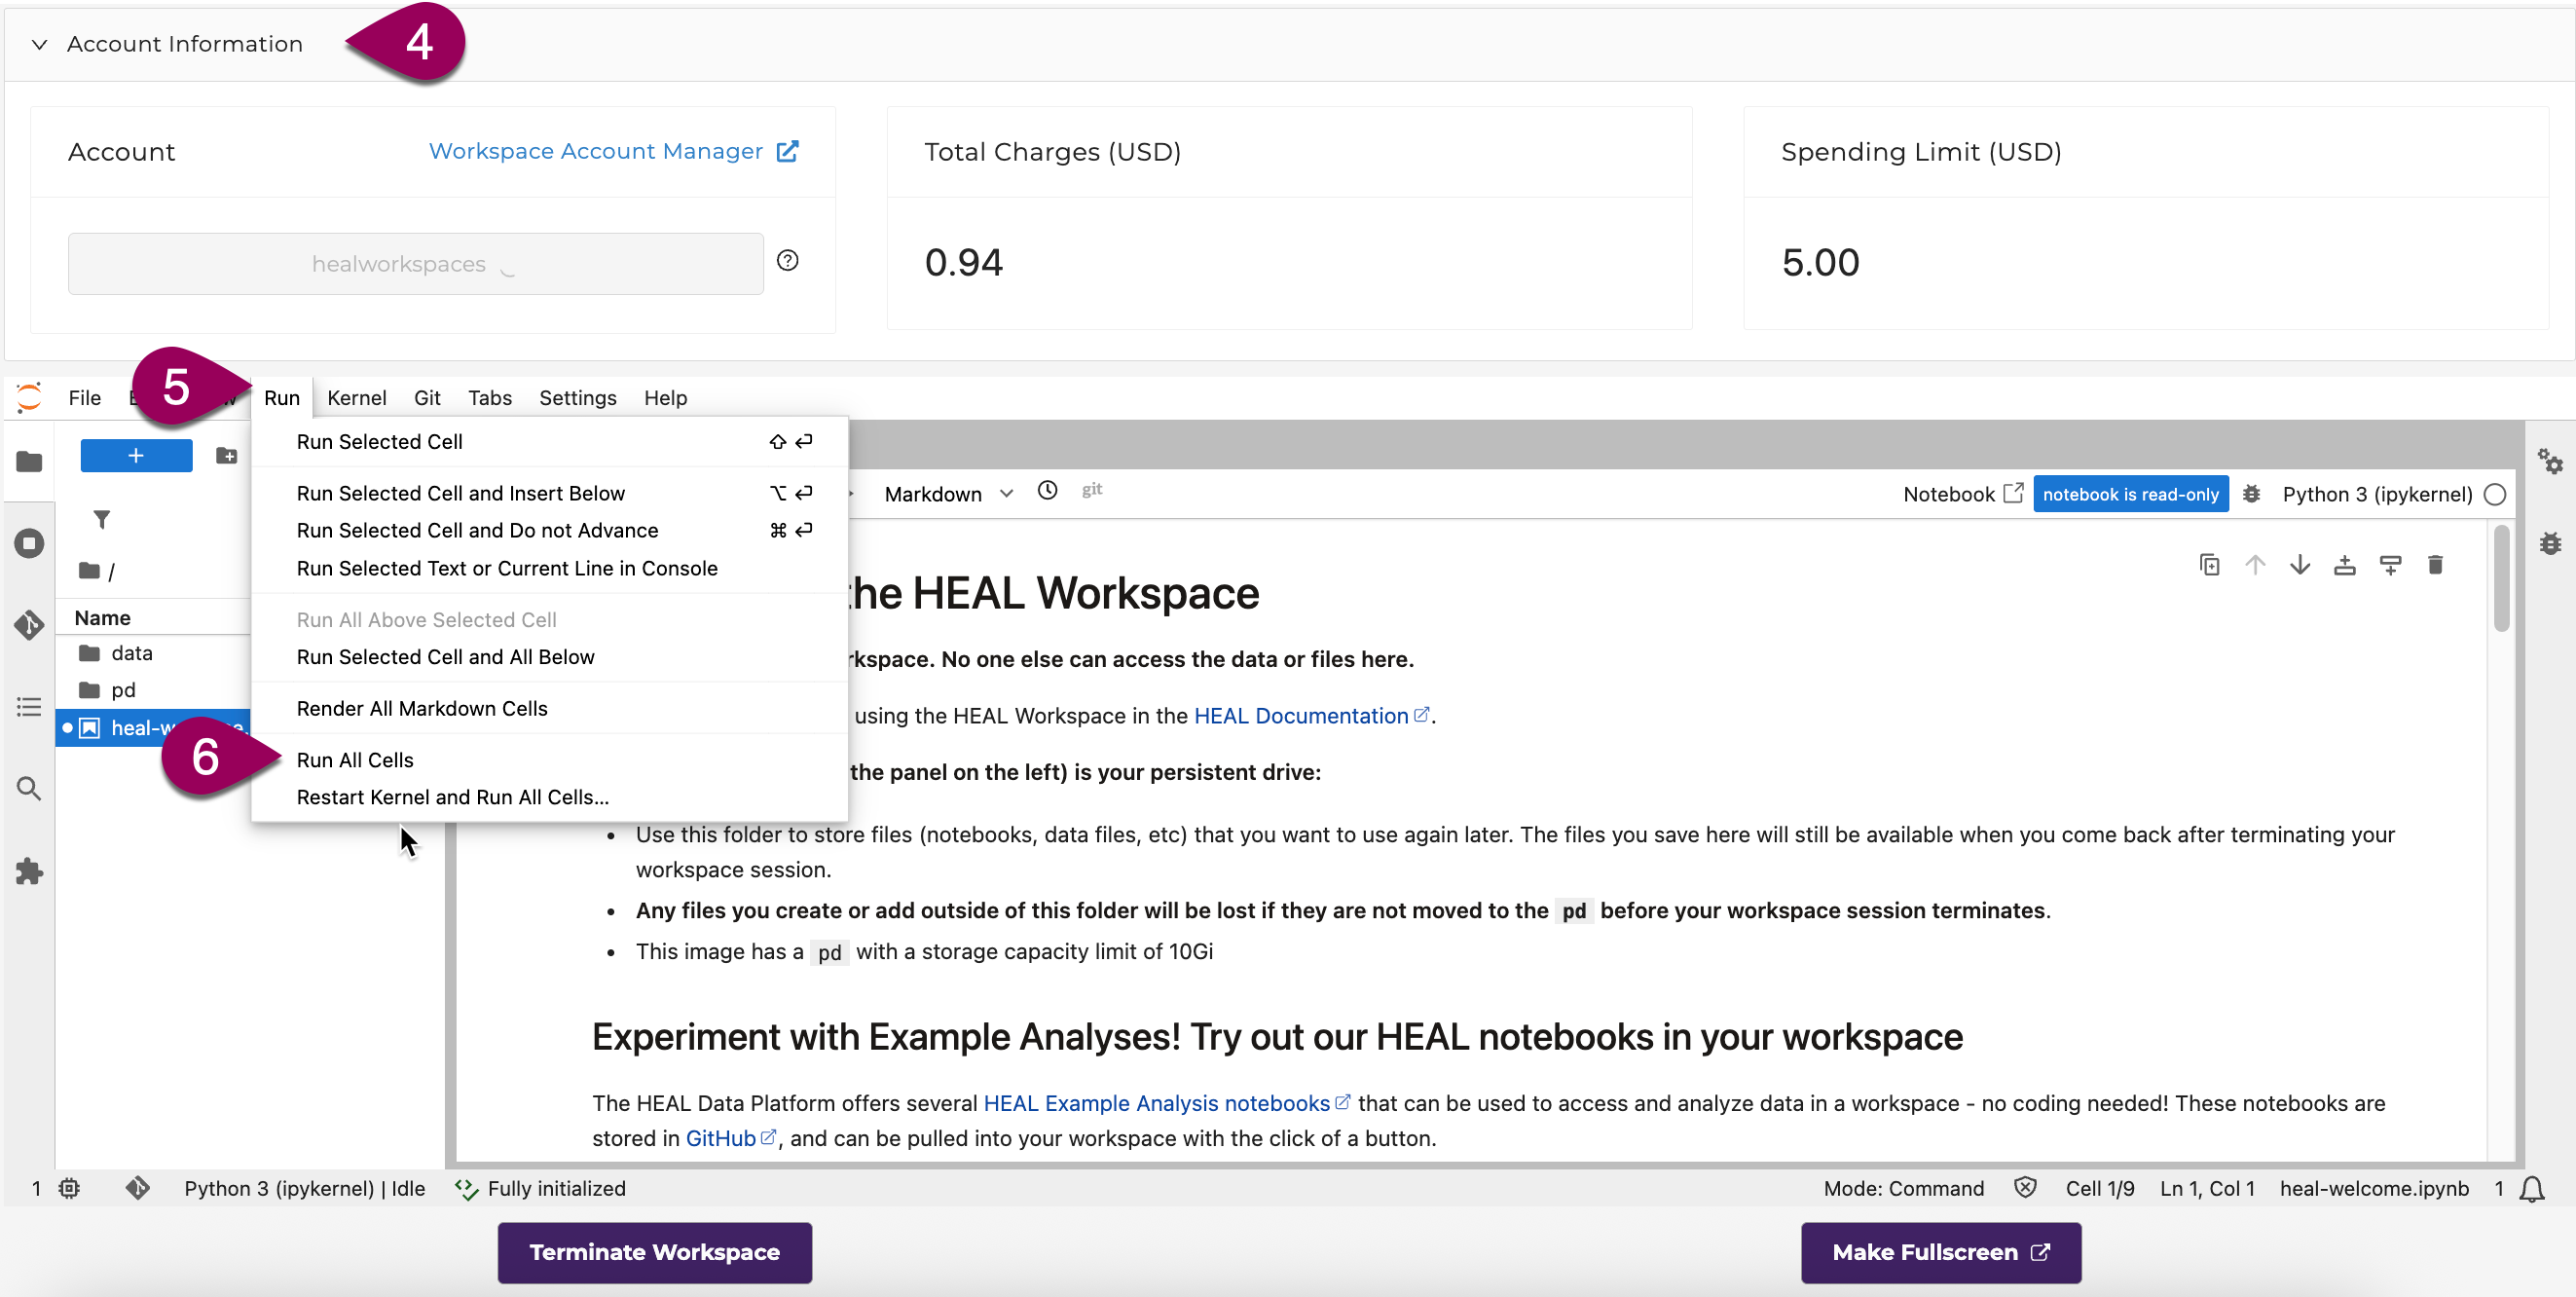The height and width of the screenshot is (1297, 2576).
Task: Choose Run Selected Cell and Do not Advance
Action: click(550, 530)
